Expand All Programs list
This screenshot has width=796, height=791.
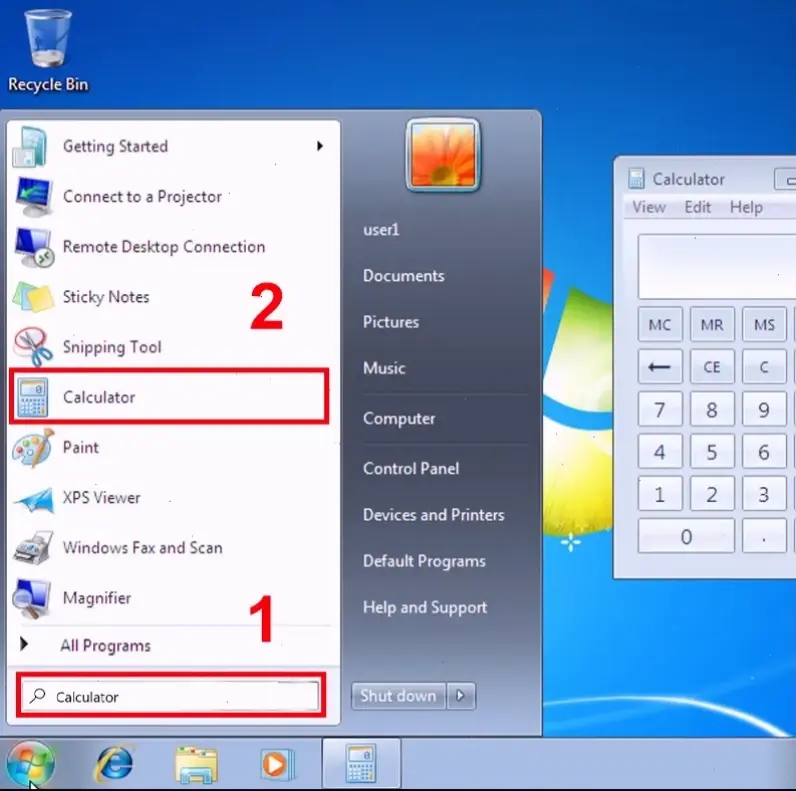click(x=104, y=646)
